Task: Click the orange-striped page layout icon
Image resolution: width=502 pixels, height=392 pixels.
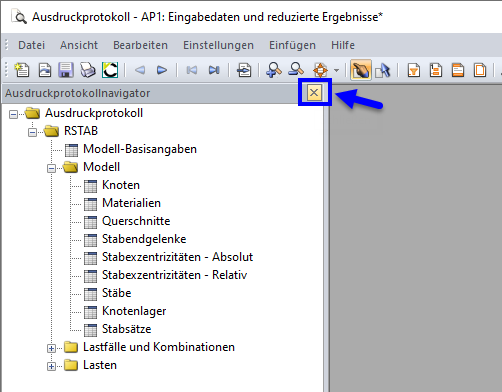Action: (458, 70)
